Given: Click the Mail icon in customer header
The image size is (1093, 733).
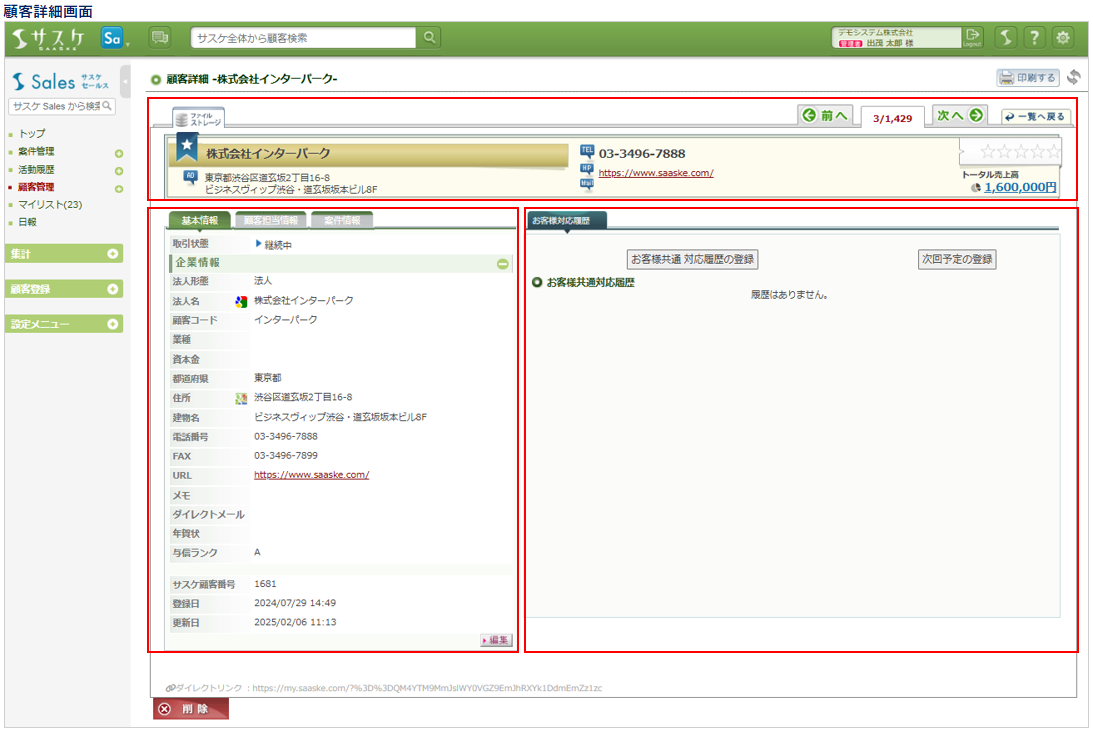Looking at the screenshot, I should (587, 184).
